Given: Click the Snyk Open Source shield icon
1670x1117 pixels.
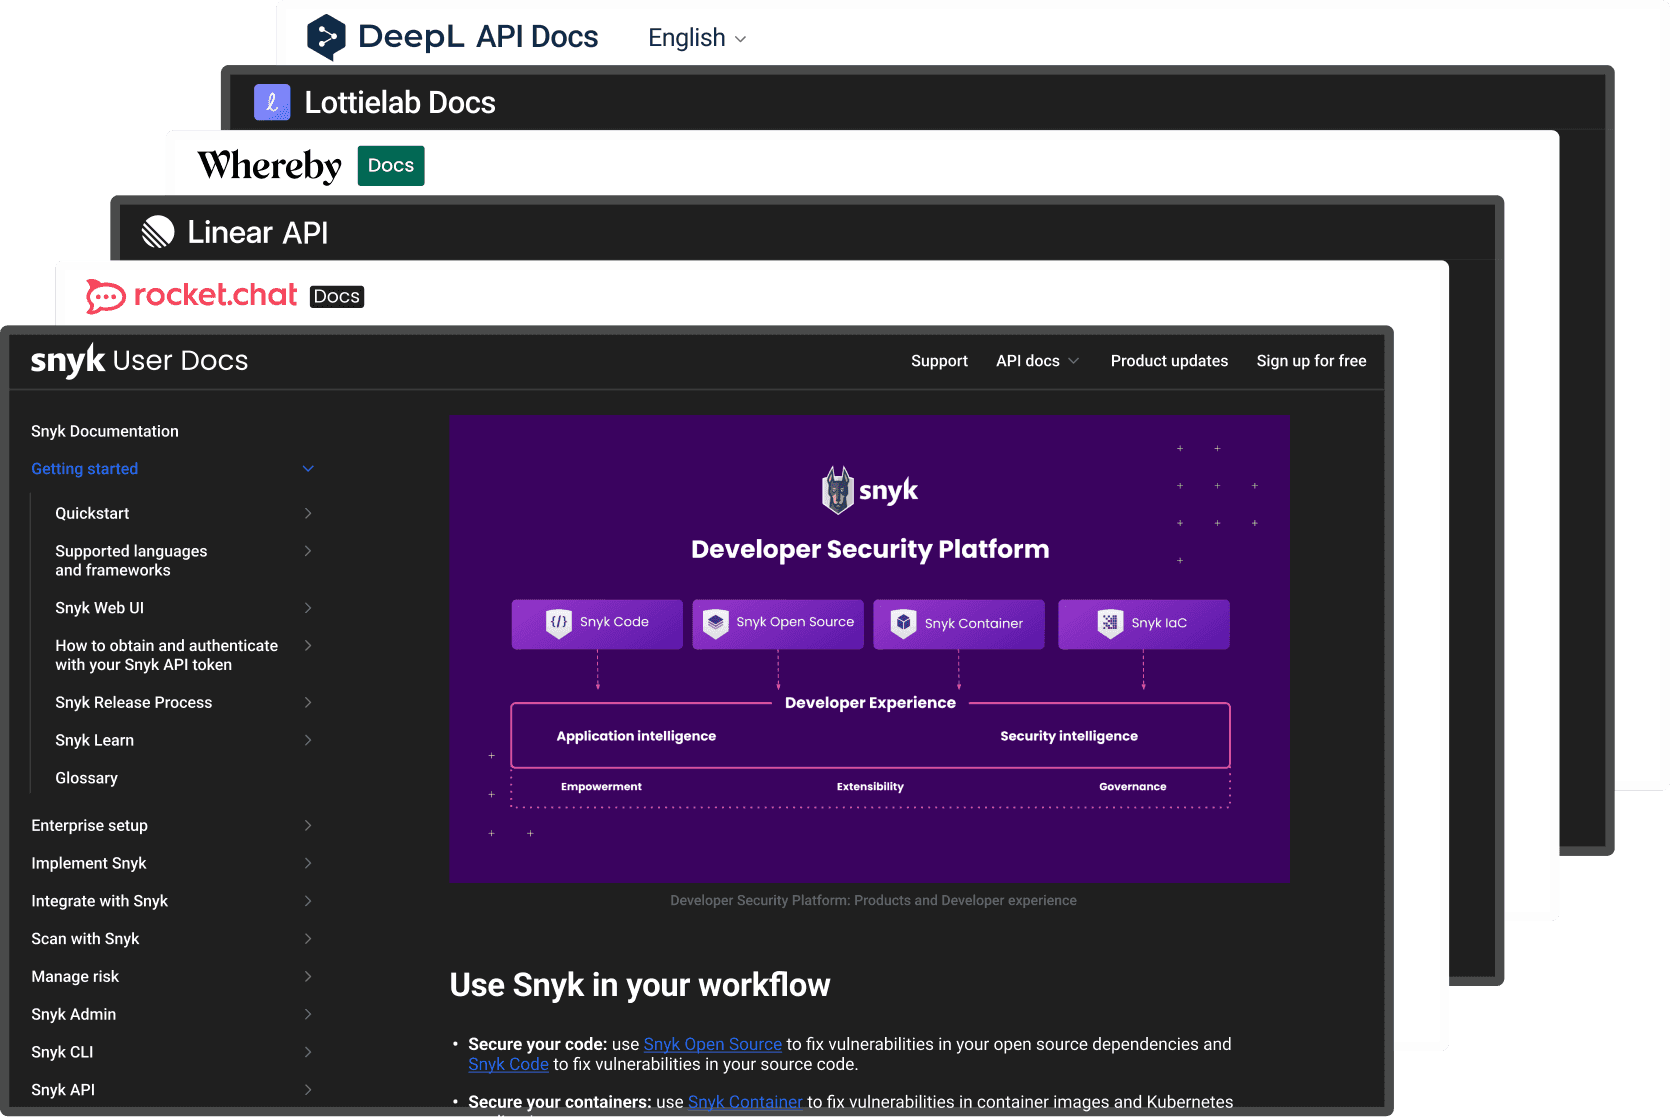Looking at the screenshot, I should 716,623.
